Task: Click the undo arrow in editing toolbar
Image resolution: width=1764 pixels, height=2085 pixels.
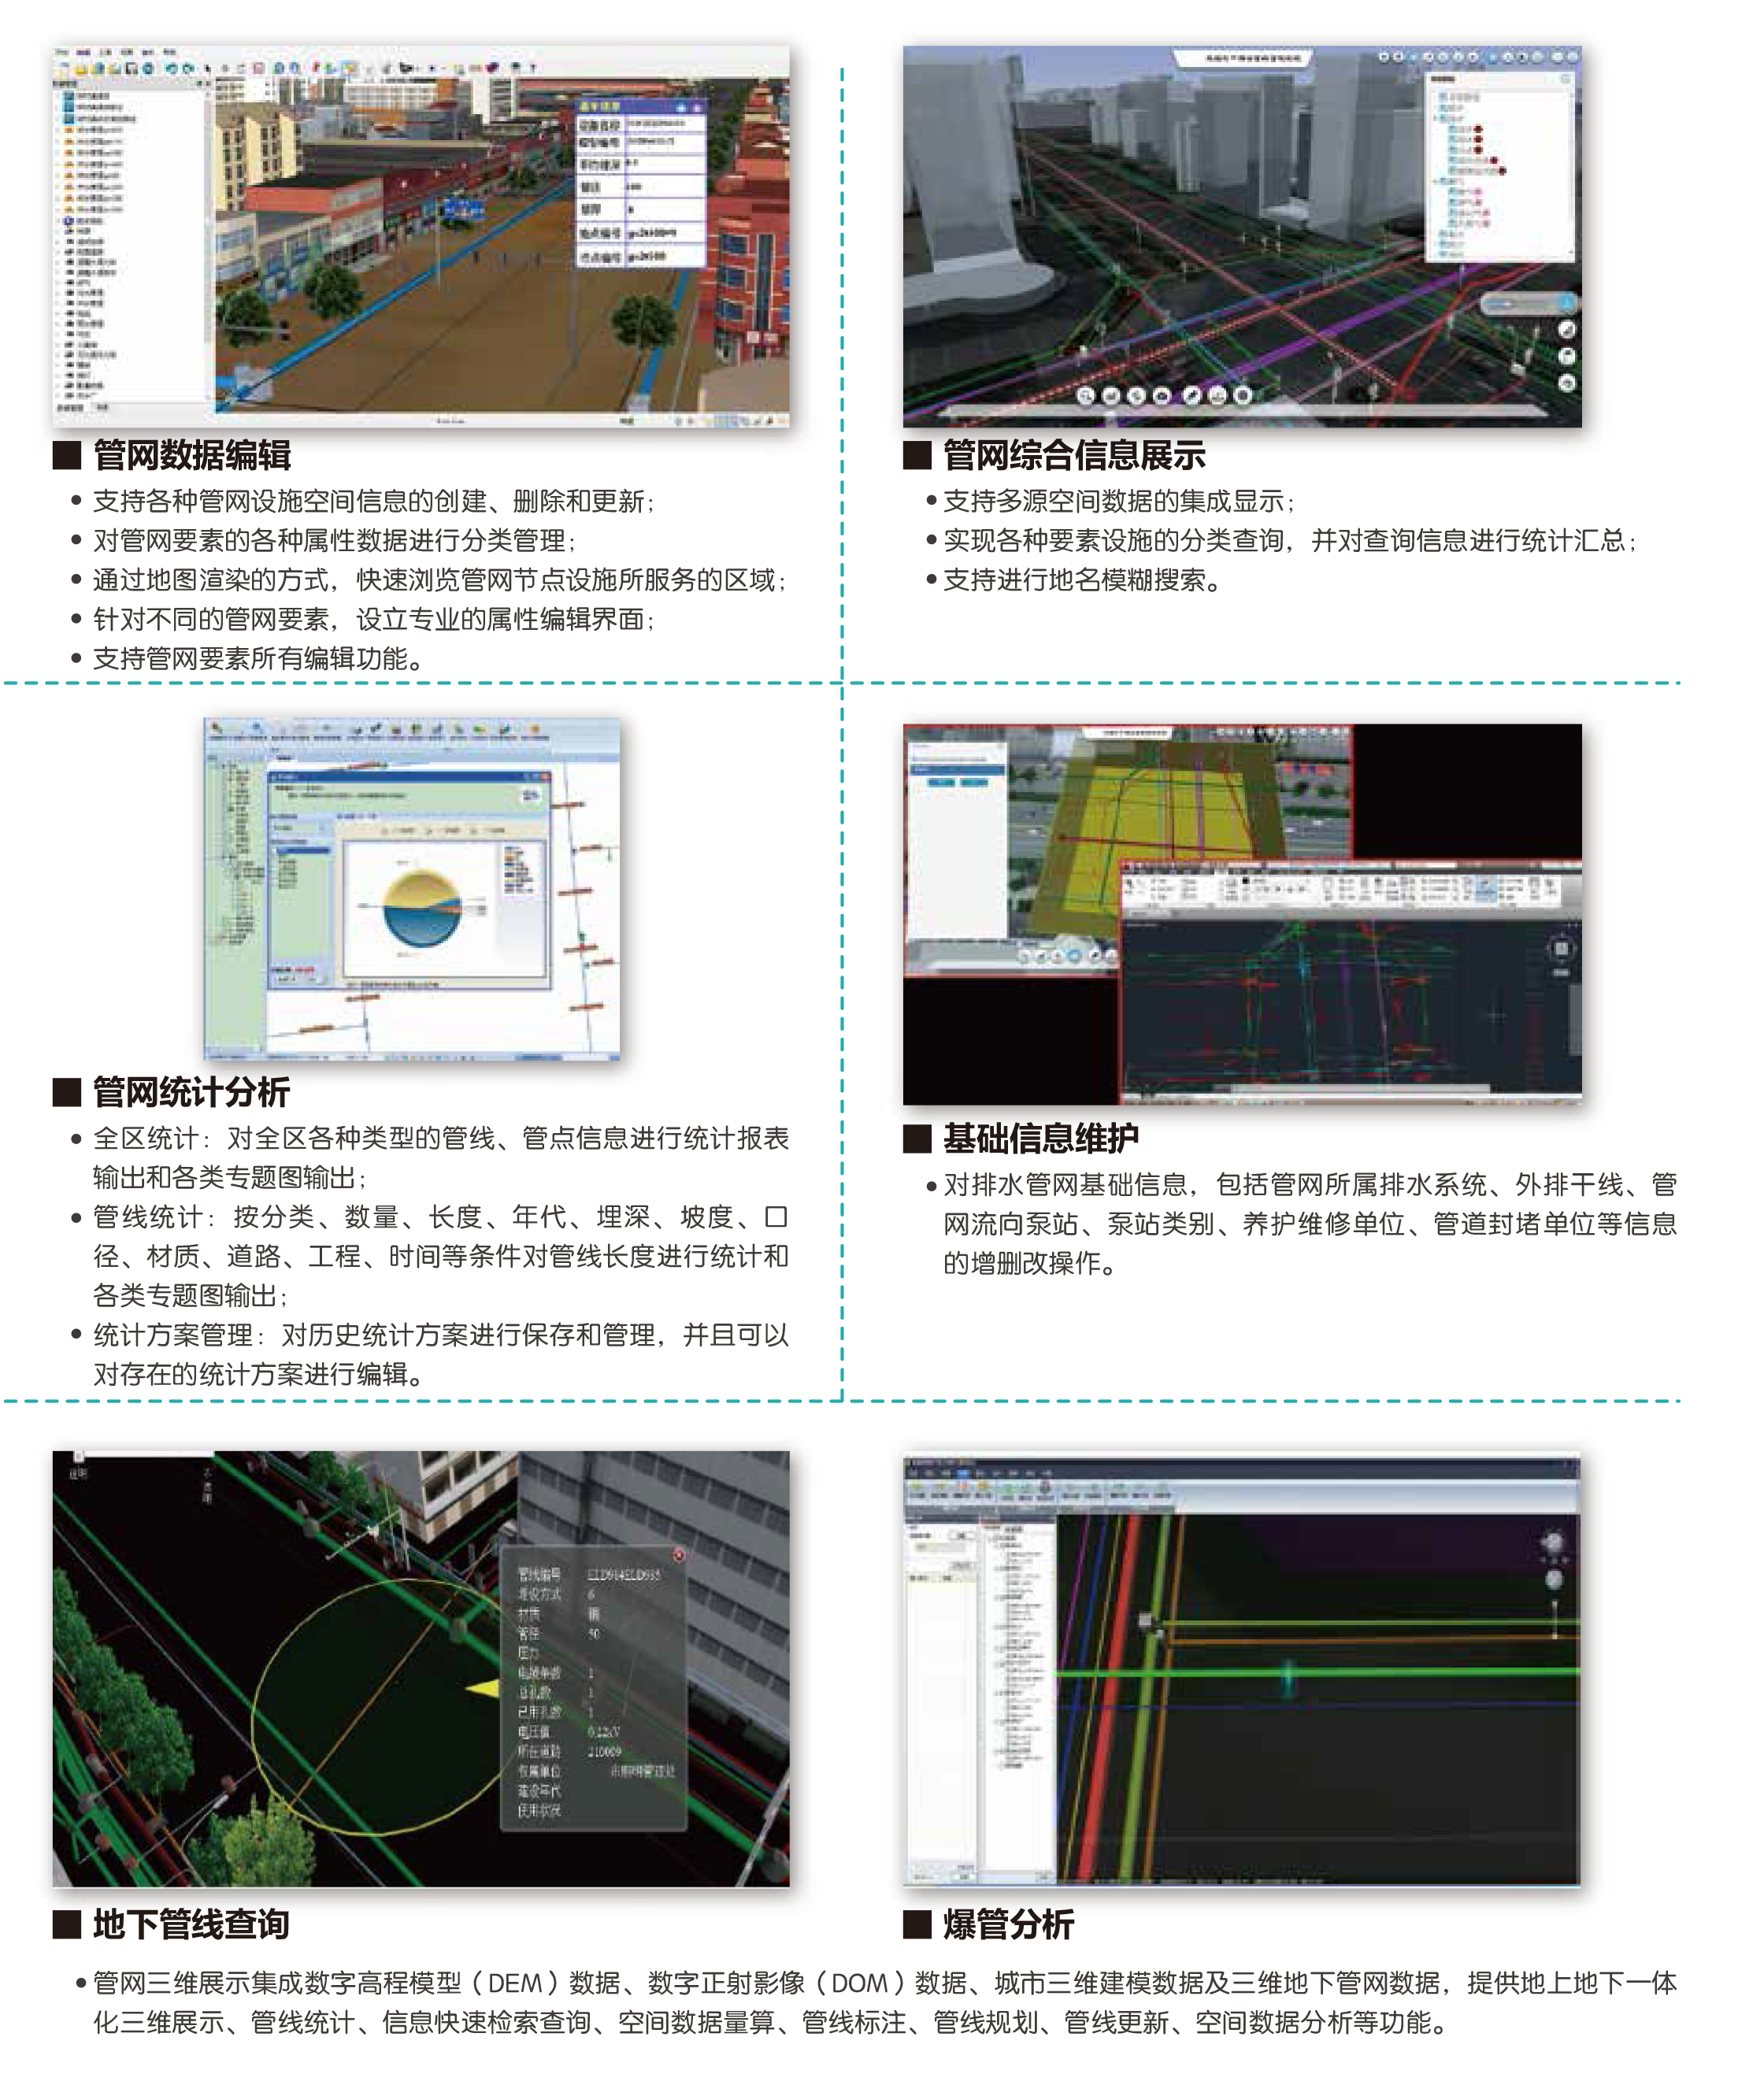Action: [171, 68]
